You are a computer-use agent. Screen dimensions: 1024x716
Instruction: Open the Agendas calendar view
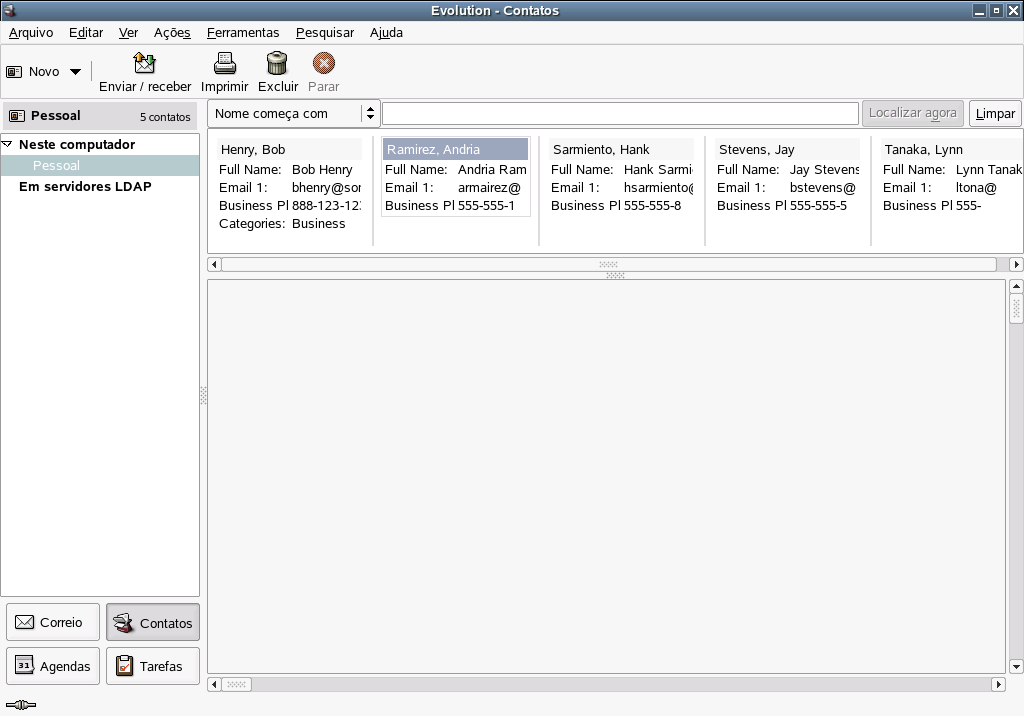coord(53,666)
